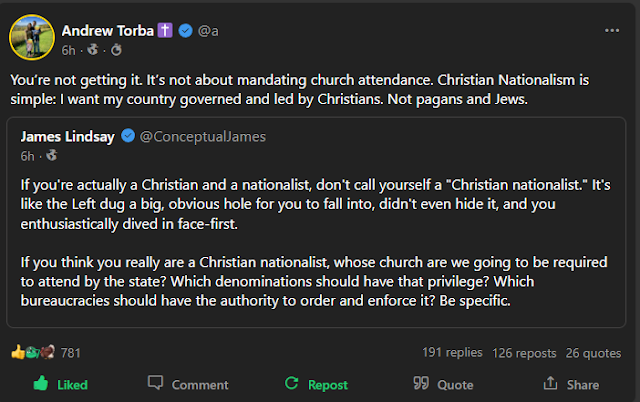The image size is (640, 402).
Task: Toggle the Liked thumbs-up button
Action: [60, 384]
